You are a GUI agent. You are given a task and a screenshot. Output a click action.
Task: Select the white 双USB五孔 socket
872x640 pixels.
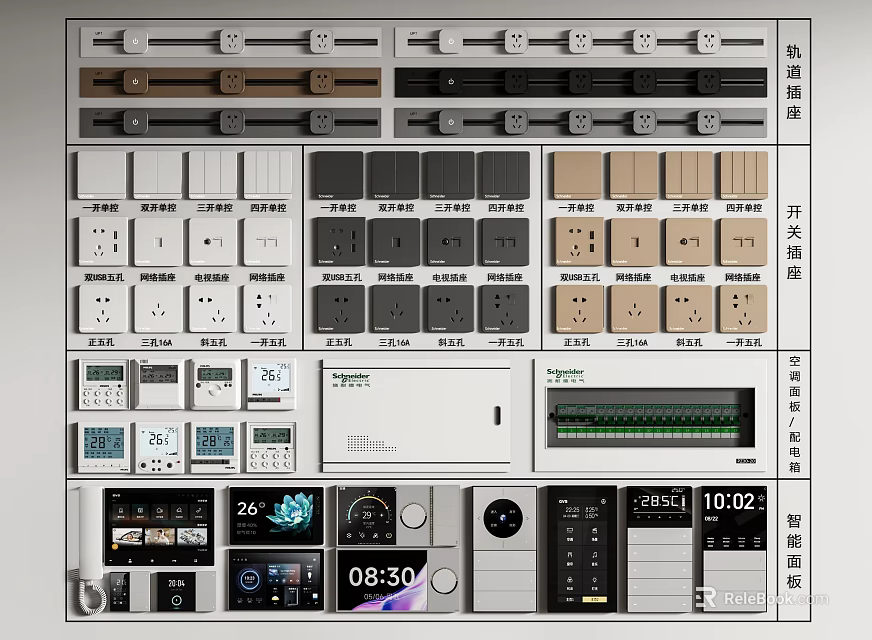(103, 242)
